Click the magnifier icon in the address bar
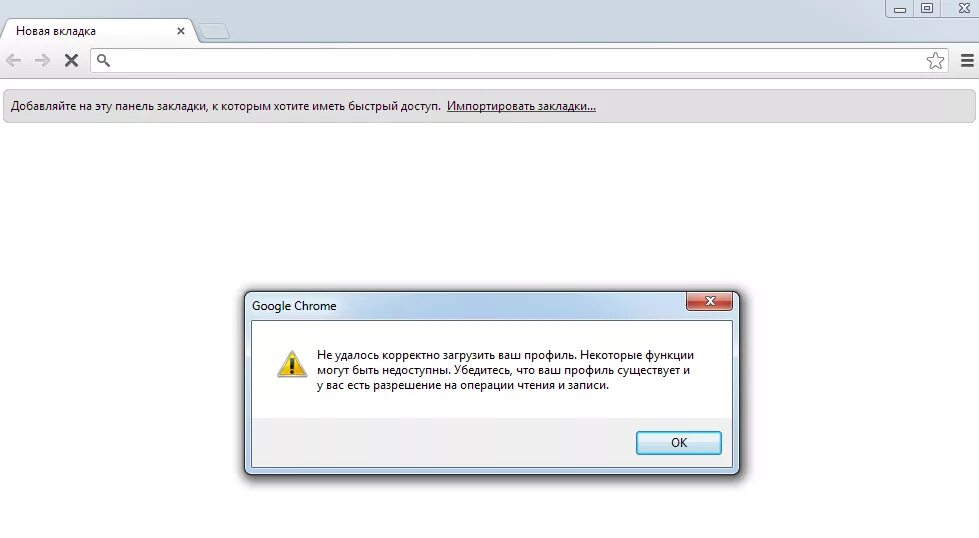The height and width of the screenshot is (538, 979). click(104, 61)
